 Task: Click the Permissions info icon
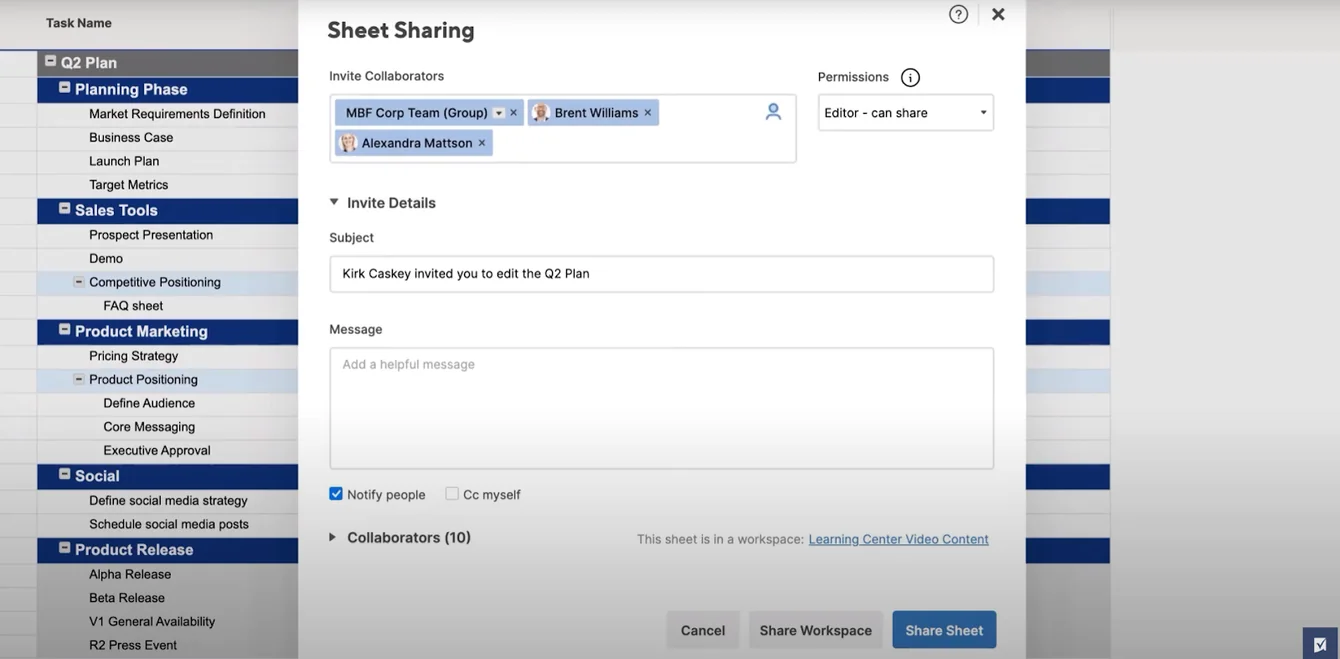910,77
